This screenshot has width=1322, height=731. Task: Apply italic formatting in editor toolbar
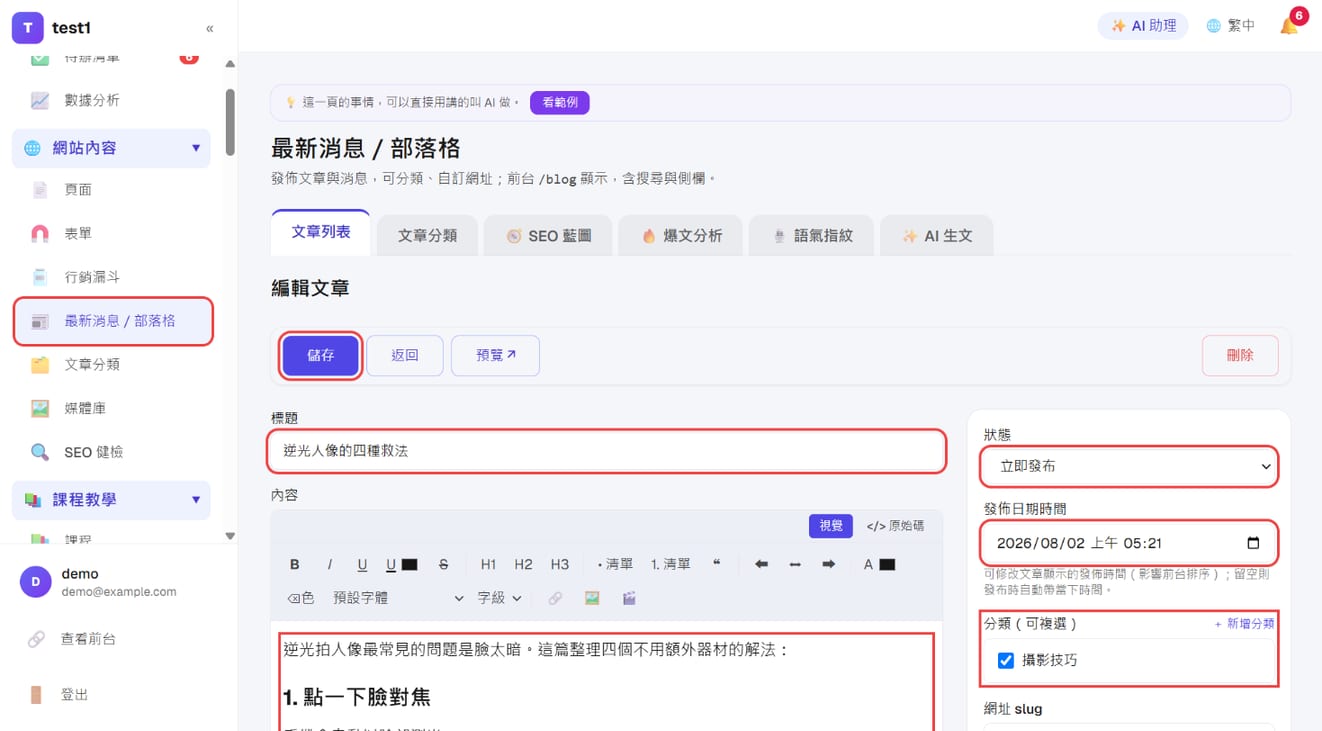(x=329, y=564)
